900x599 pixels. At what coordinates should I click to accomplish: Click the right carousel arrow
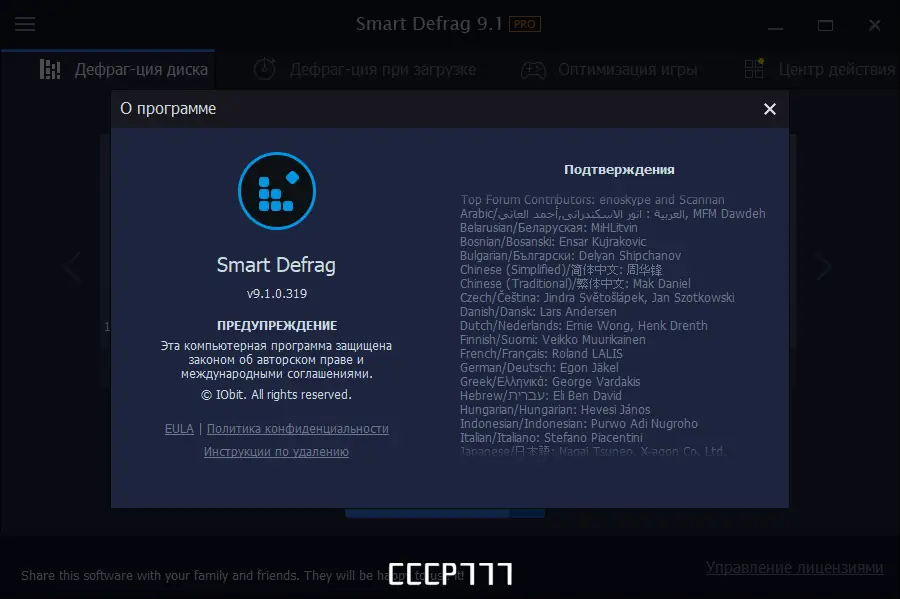(824, 266)
